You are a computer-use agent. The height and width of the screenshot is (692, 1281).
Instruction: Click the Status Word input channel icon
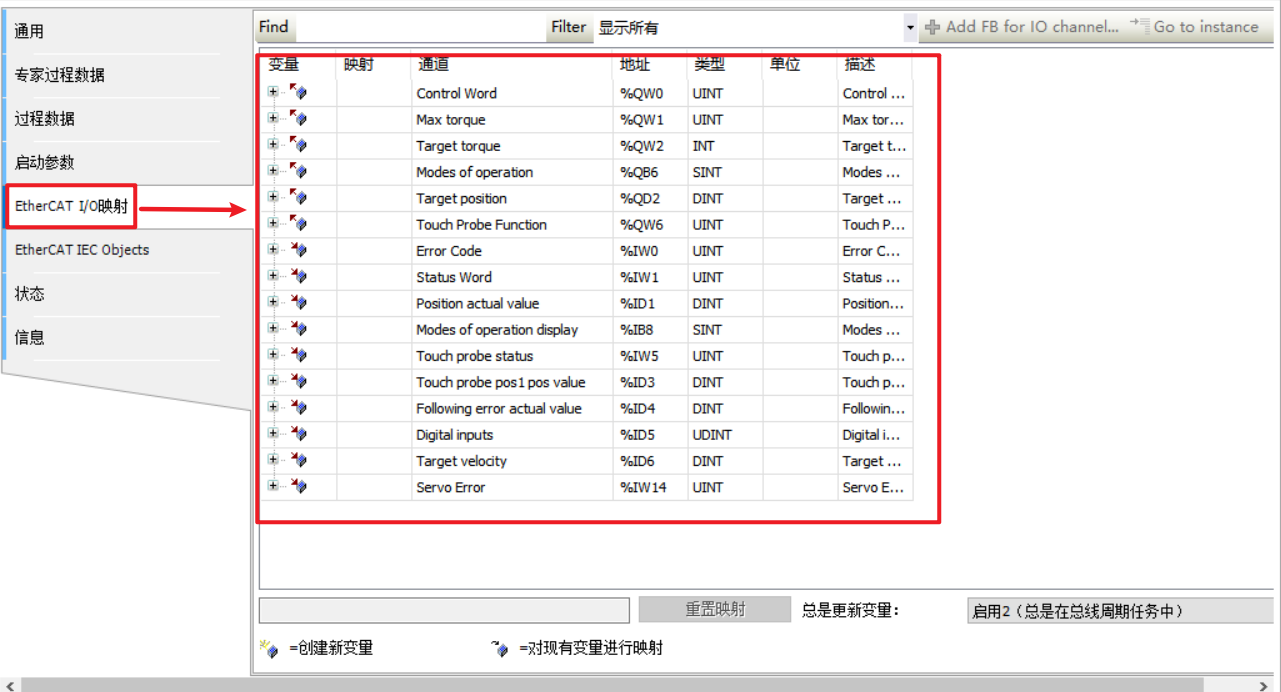click(x=299, y=276)
